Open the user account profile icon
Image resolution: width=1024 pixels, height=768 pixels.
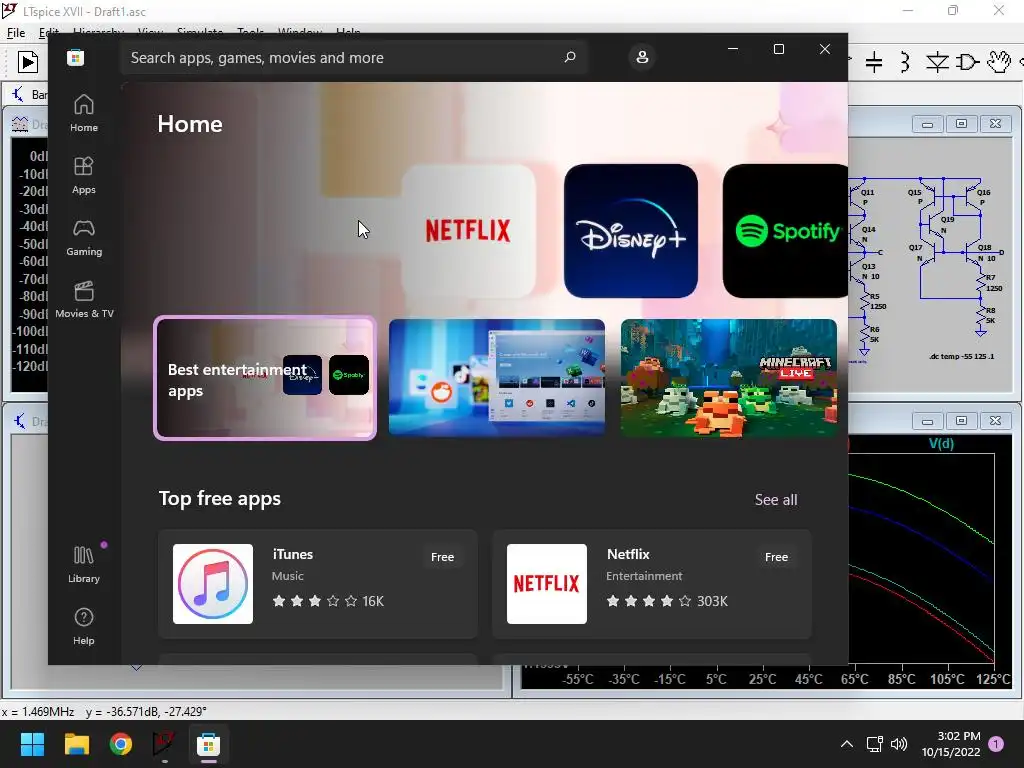[x=642, y=57]
